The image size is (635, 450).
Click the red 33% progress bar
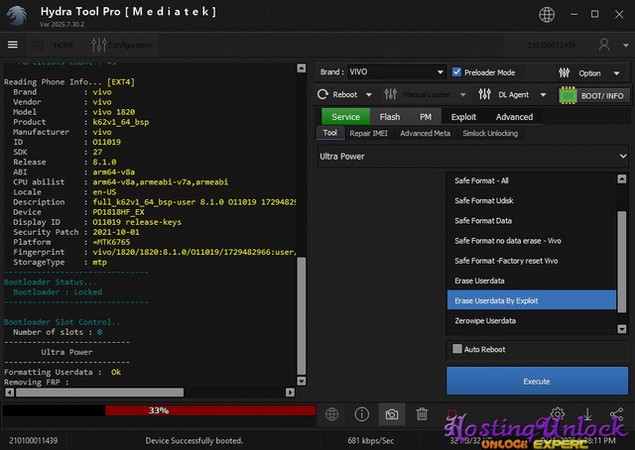coord(210,410)
